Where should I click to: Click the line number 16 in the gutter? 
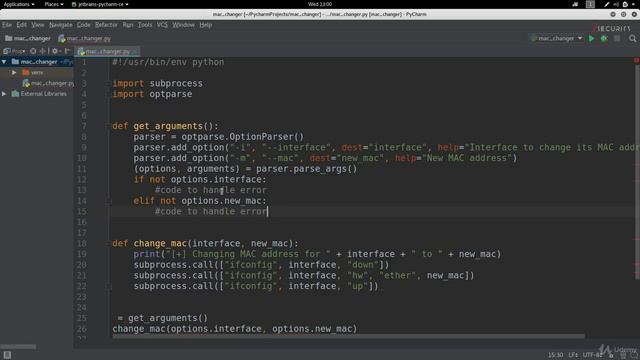coord(82,222)
